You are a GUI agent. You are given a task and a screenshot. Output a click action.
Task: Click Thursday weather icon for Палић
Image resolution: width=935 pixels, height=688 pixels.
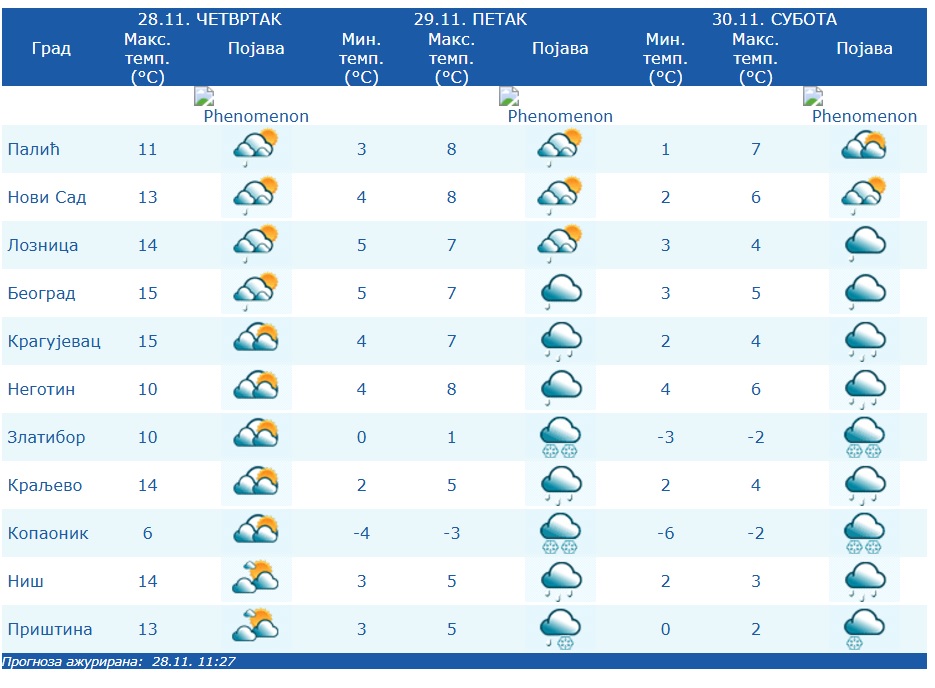255,150
